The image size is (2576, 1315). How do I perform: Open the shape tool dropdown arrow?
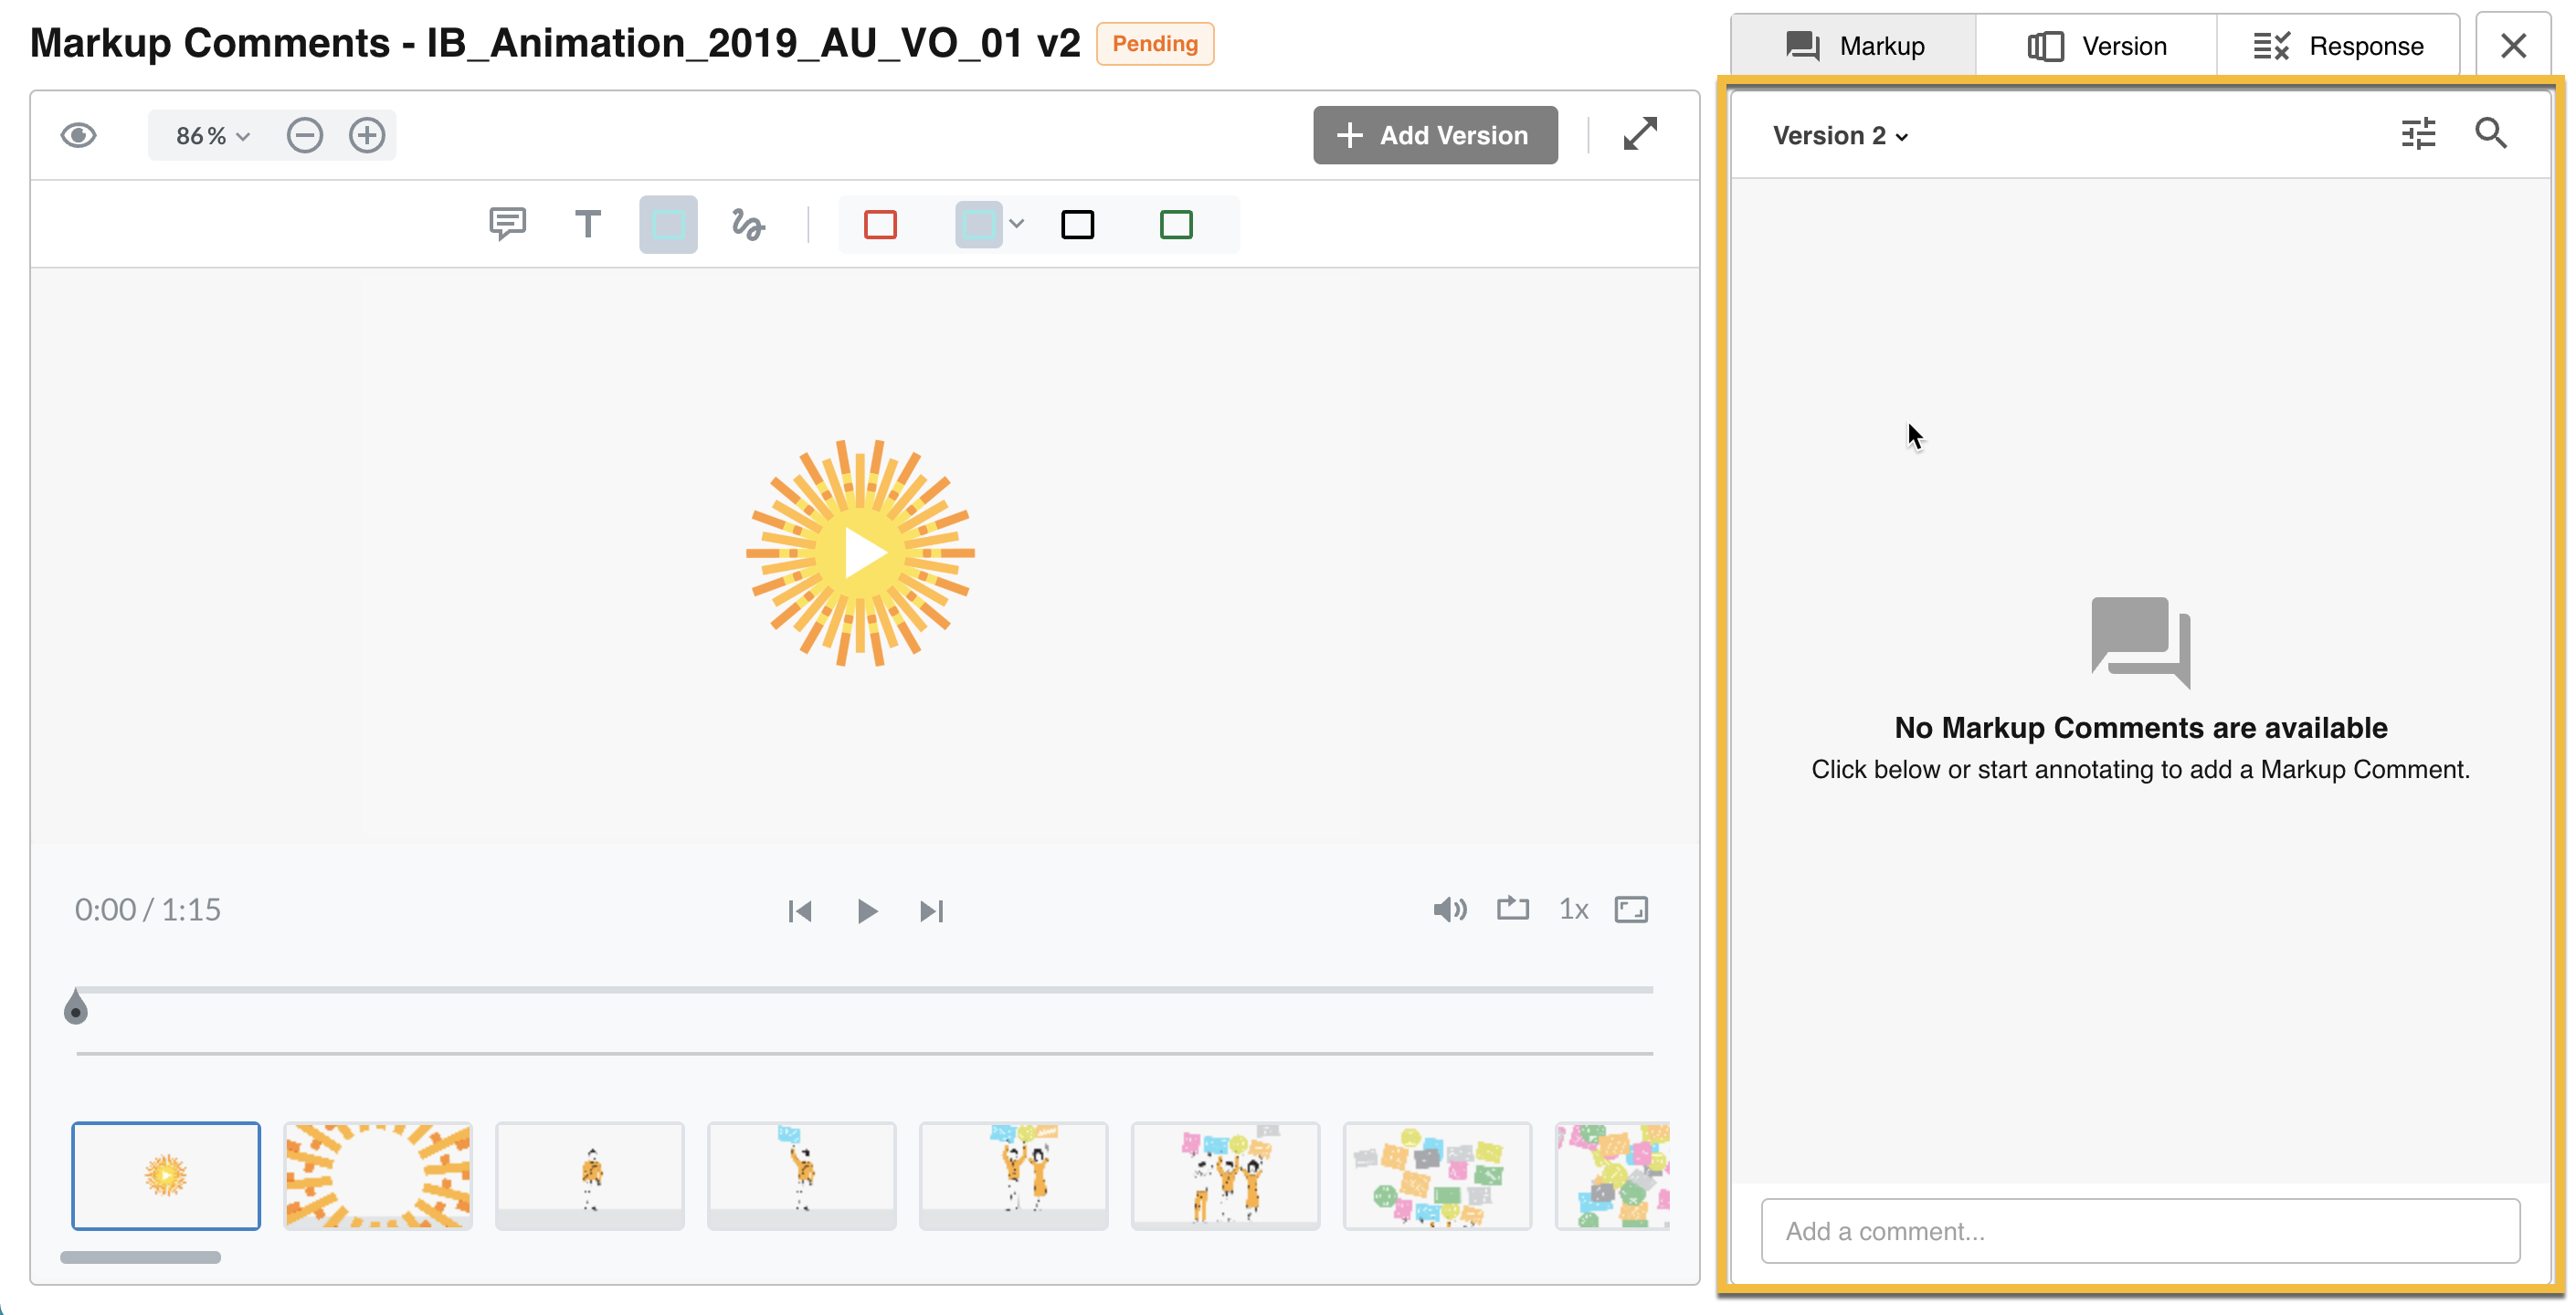pos(1017,224)
